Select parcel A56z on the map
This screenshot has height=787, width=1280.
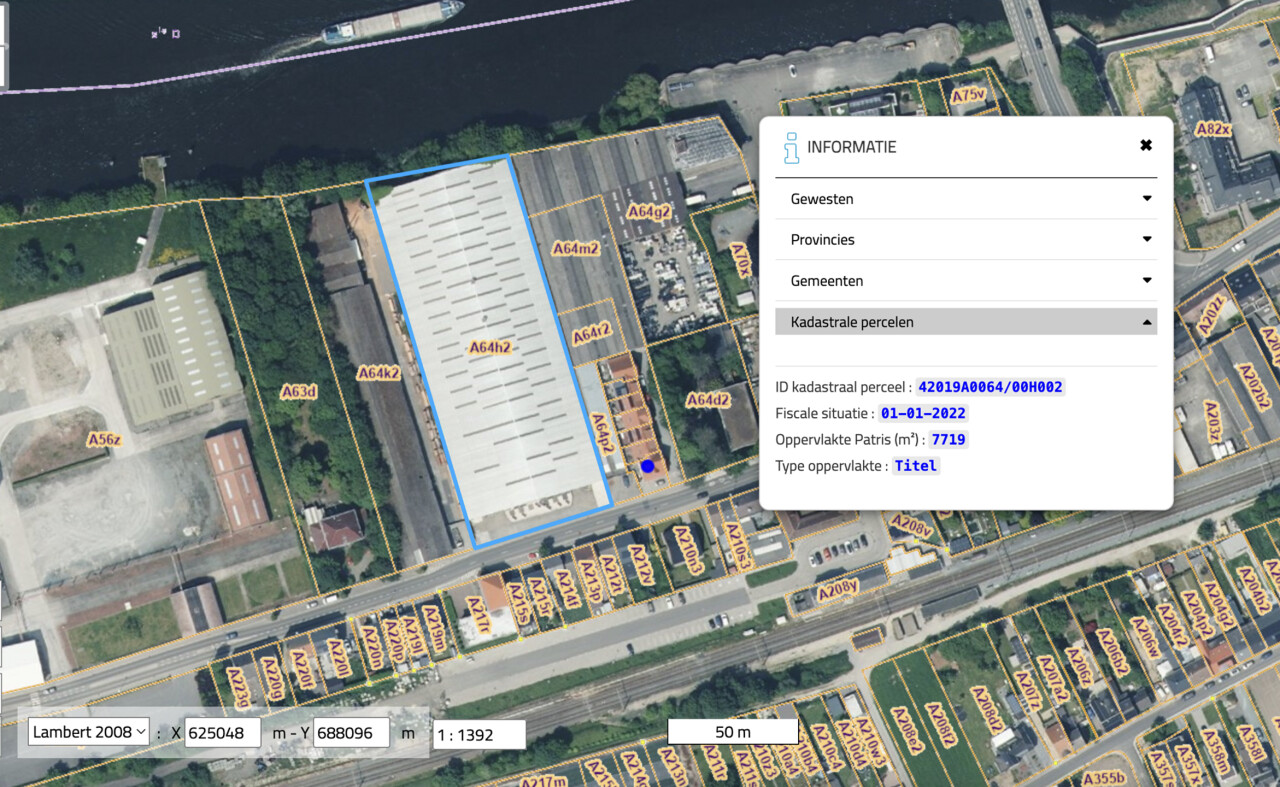point(104,439)
